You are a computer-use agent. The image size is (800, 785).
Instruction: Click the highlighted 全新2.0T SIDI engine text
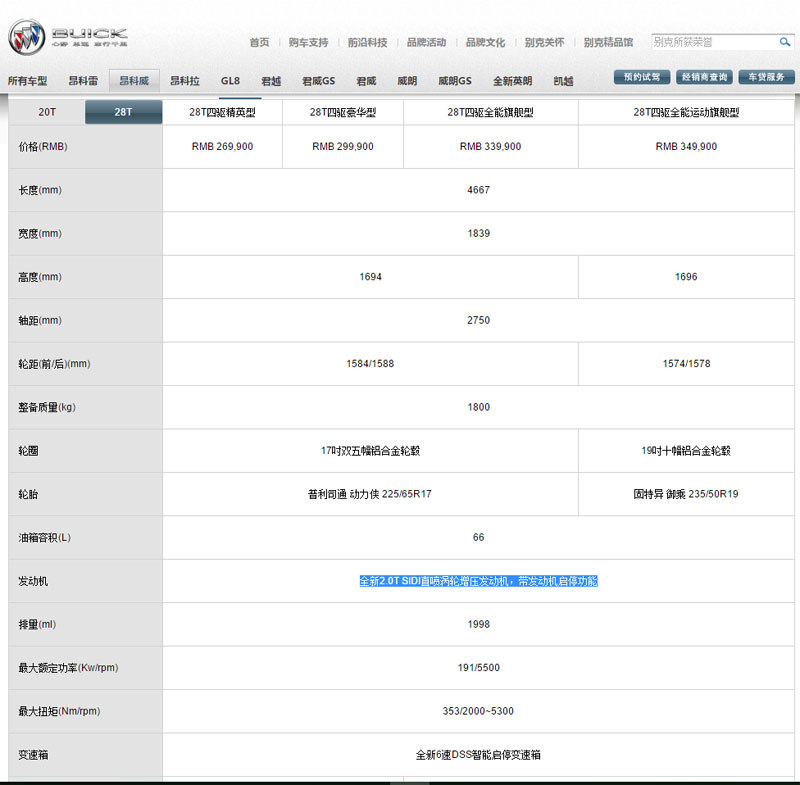(479, 581)
